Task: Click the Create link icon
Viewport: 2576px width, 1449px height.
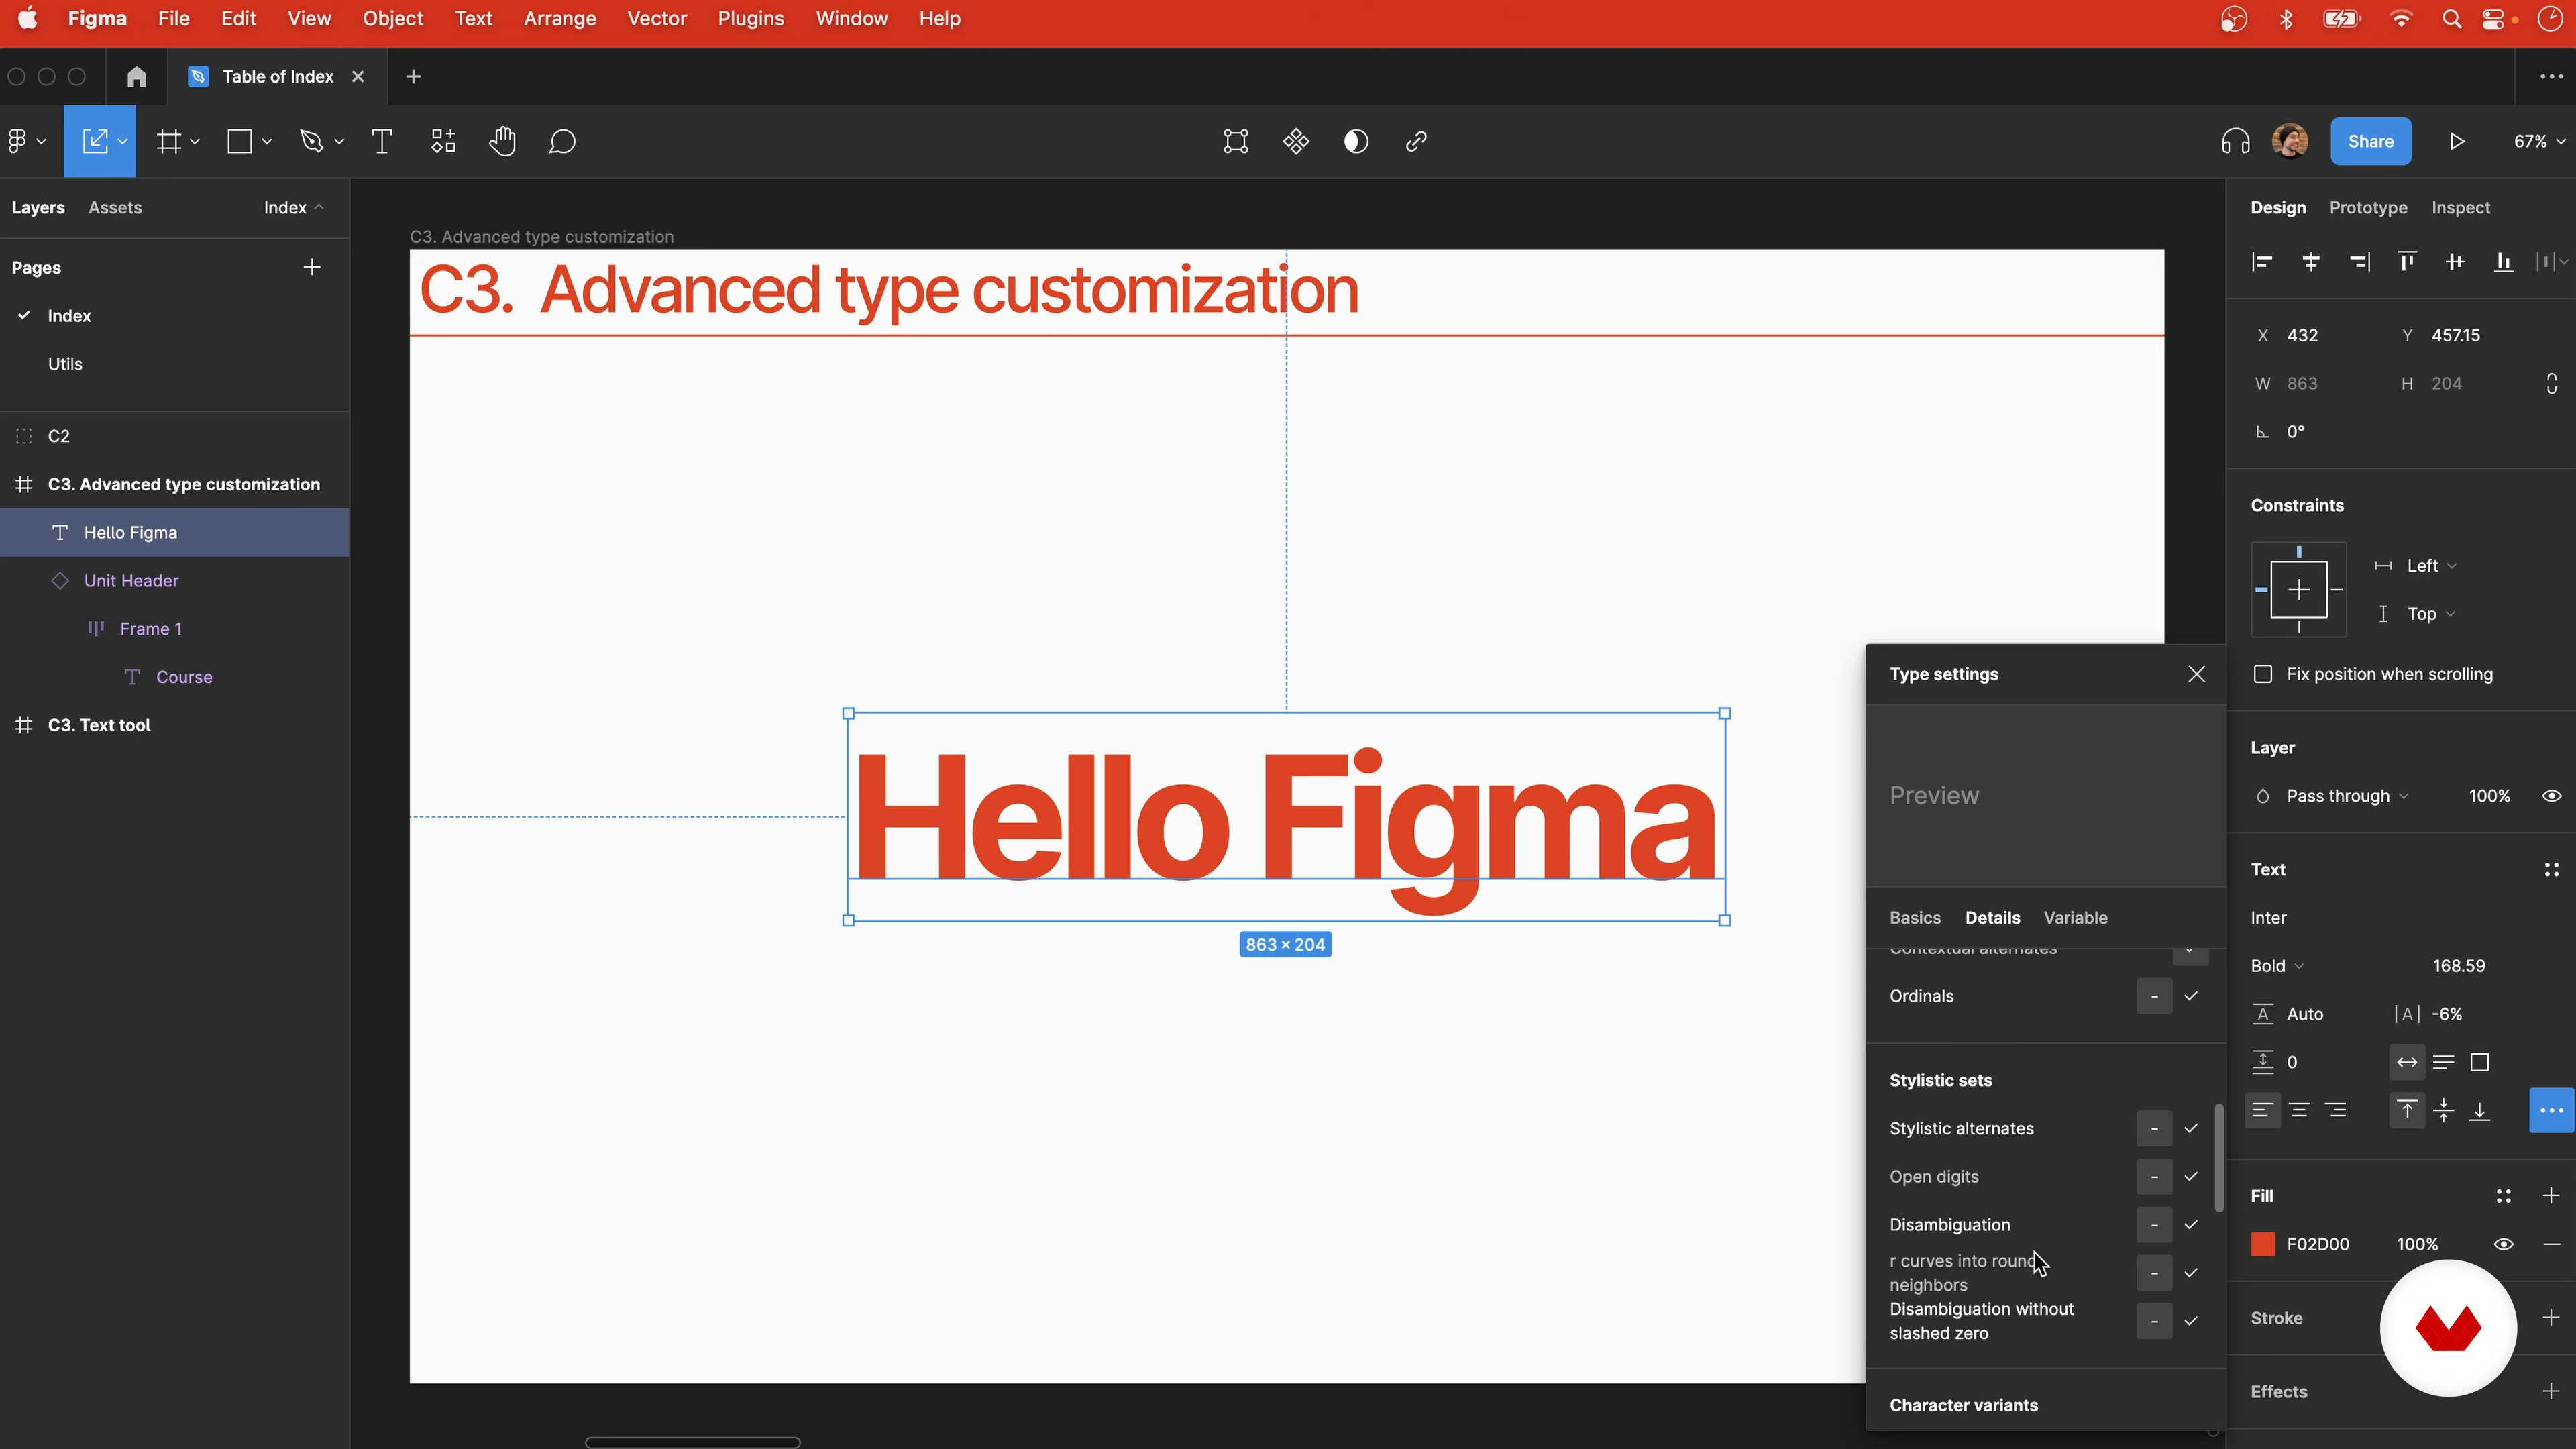Action: [1416, 142]
